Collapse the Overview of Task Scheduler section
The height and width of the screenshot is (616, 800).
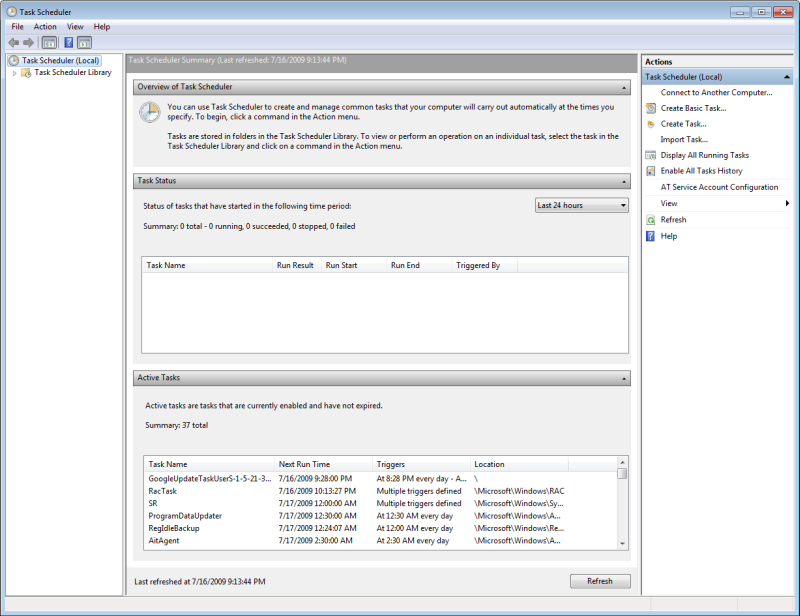(x=624, y=87)
